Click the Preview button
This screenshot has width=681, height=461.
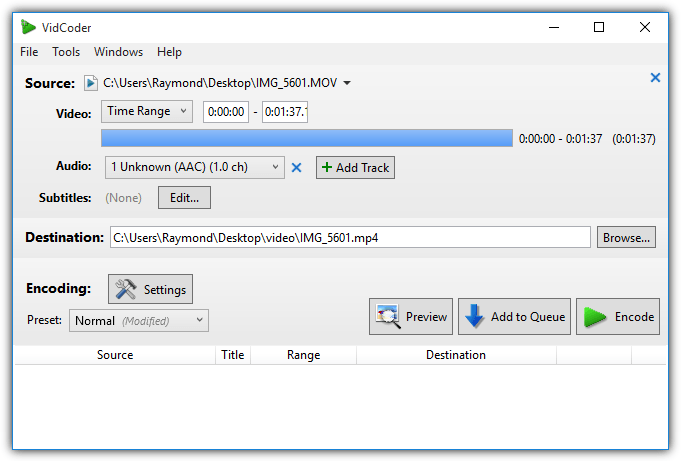click(411, 316)
